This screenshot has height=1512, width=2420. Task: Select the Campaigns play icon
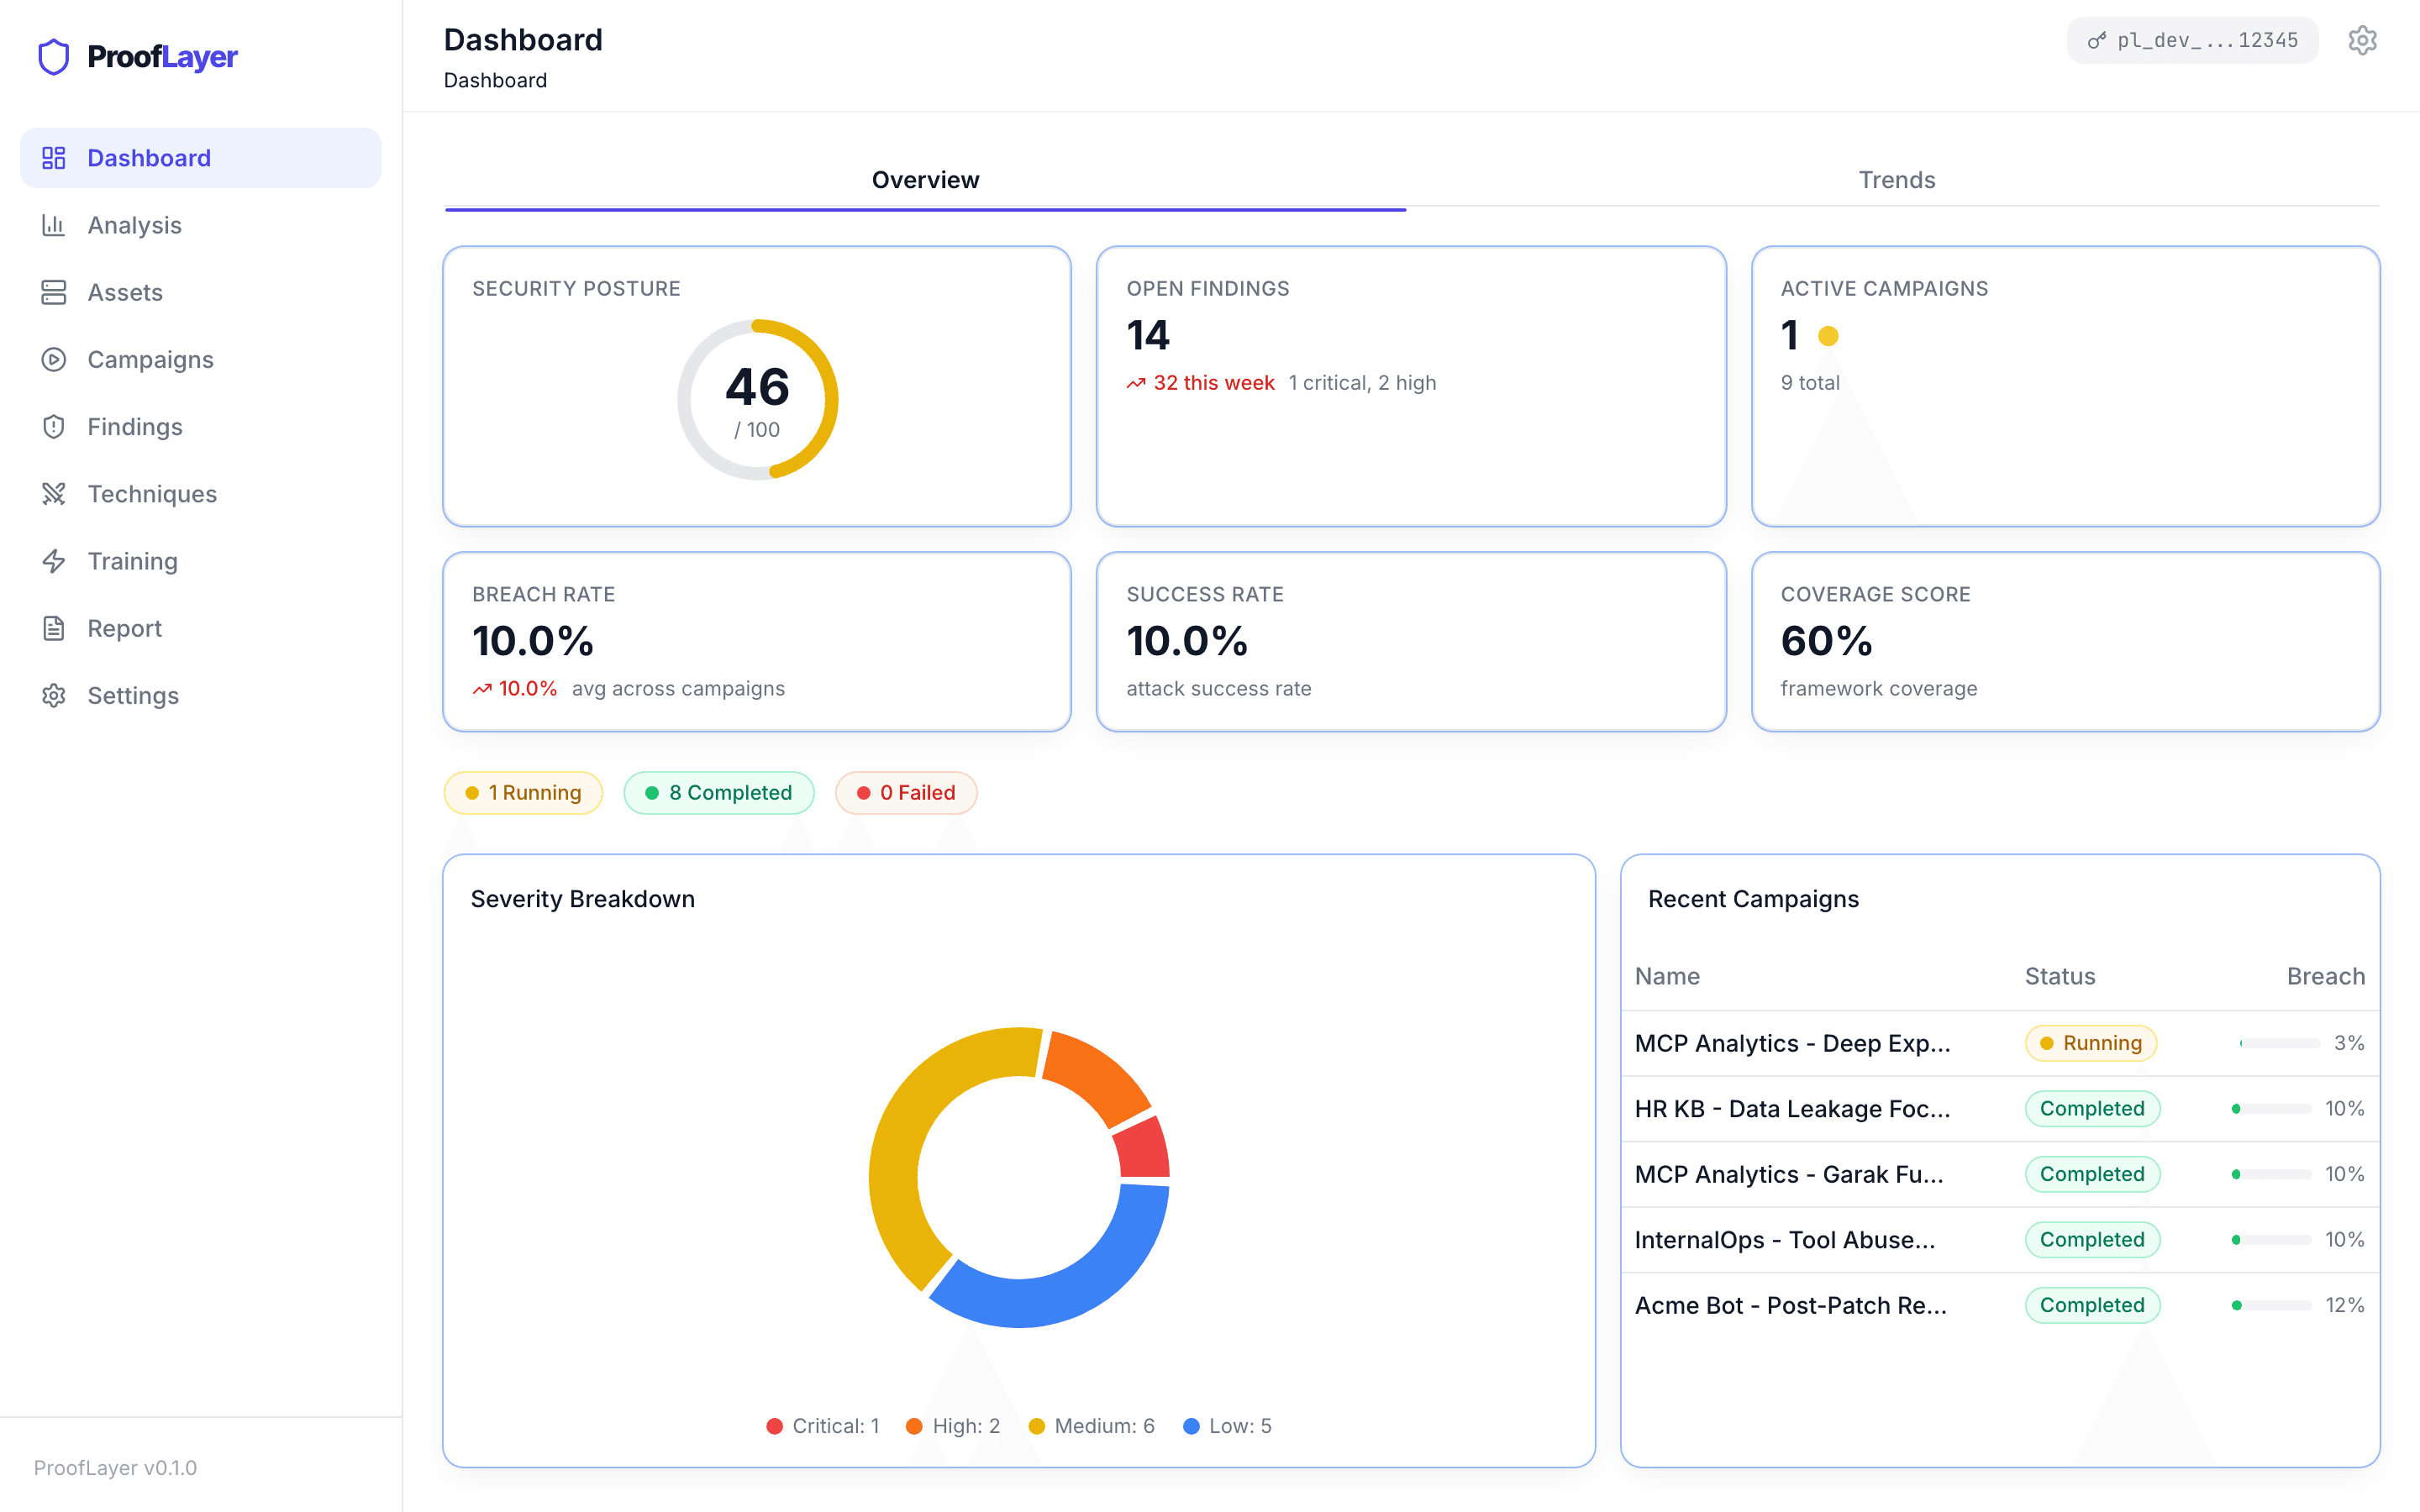[54, 359]
